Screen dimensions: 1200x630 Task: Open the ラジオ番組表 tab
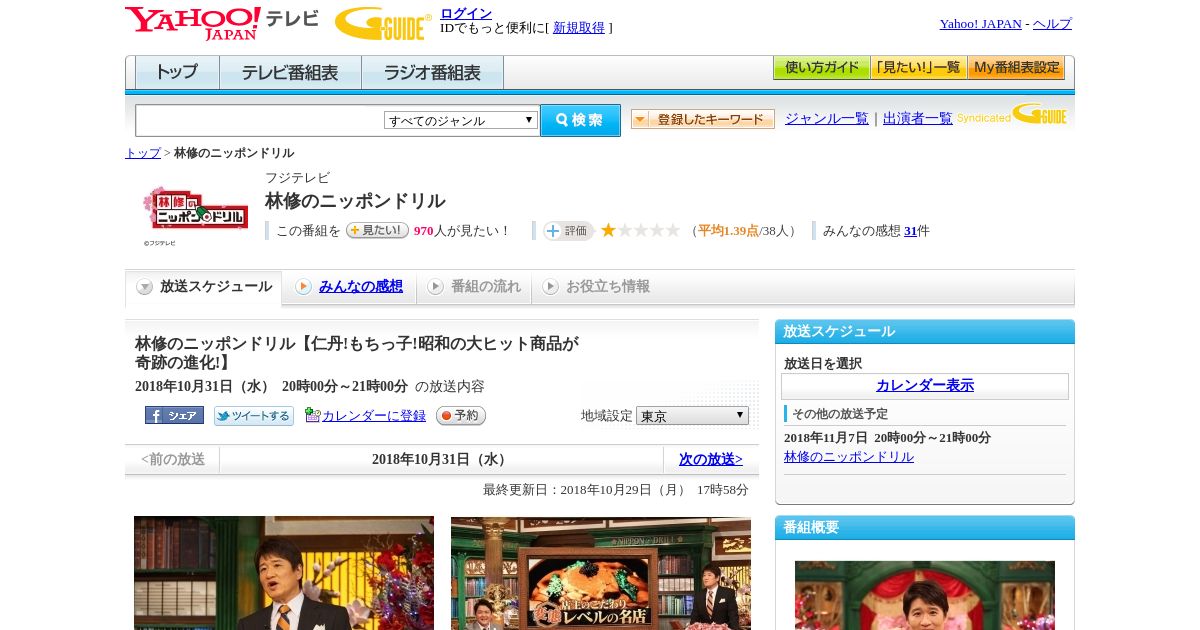pyautogui.click(x=432, y=73)
